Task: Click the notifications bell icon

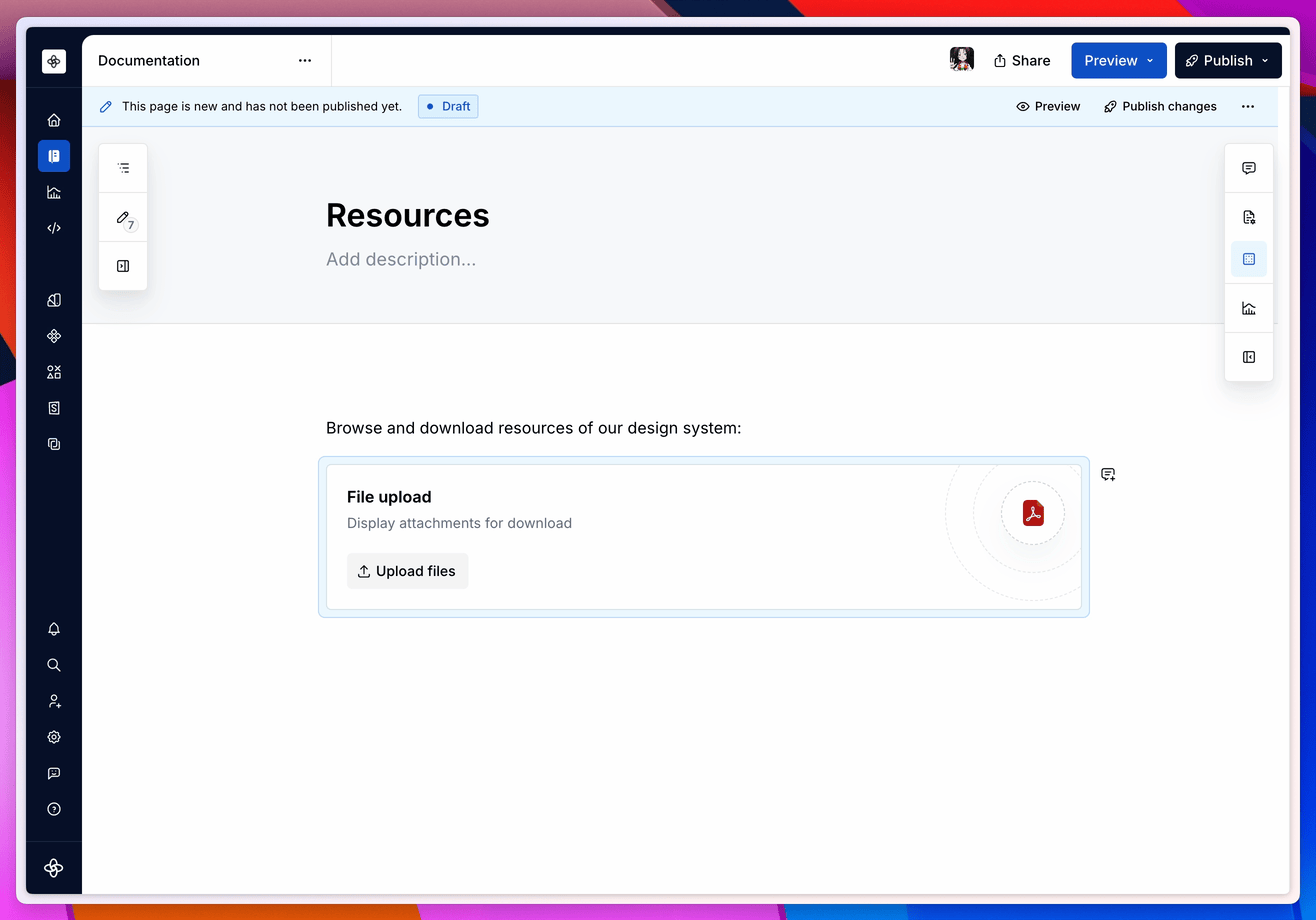Action: [x=54, y=629]
